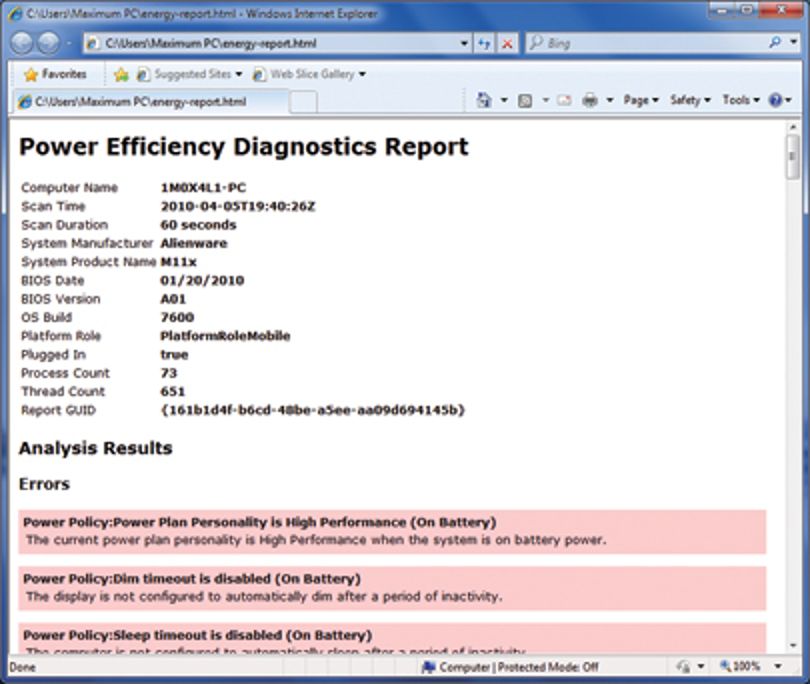
Task: Open the Page menu
Action: pyautogui.click(x=641, y=100)
